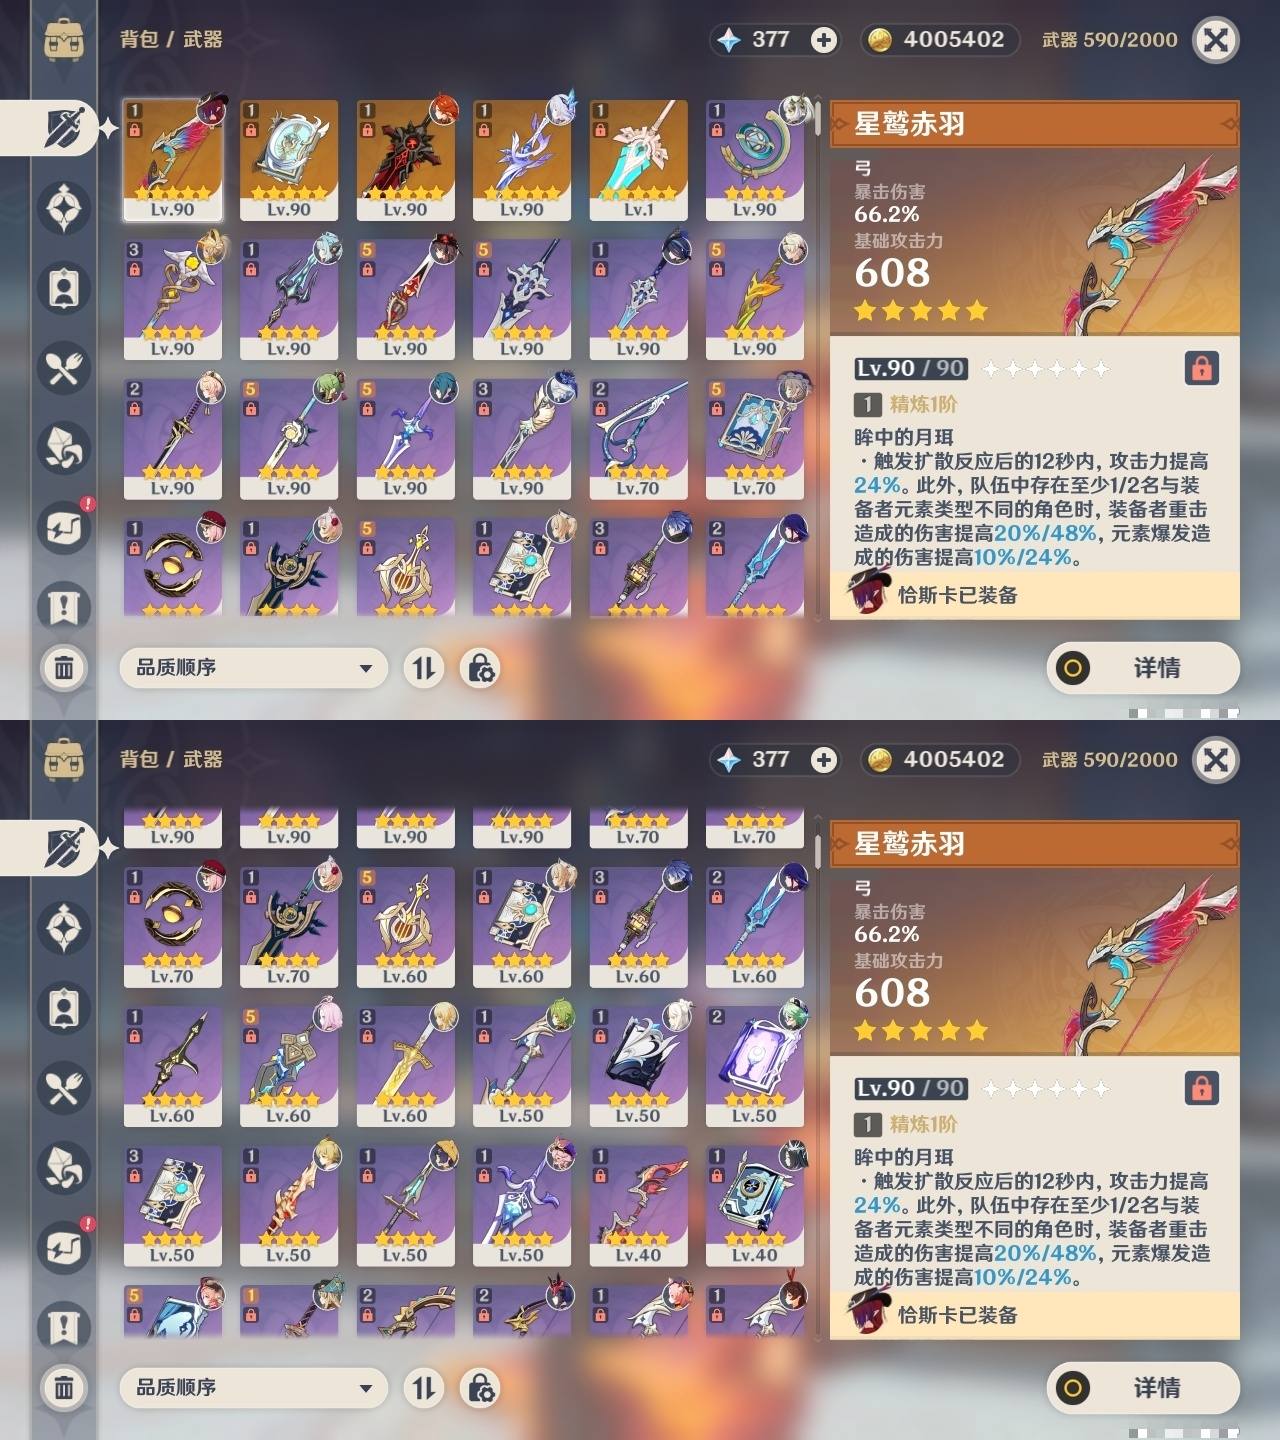This screenshot has width=1280, height=1440.
Task: Open the Gadgets icon with red alert in lower sidebar
Action: [x=64, y=1247]
